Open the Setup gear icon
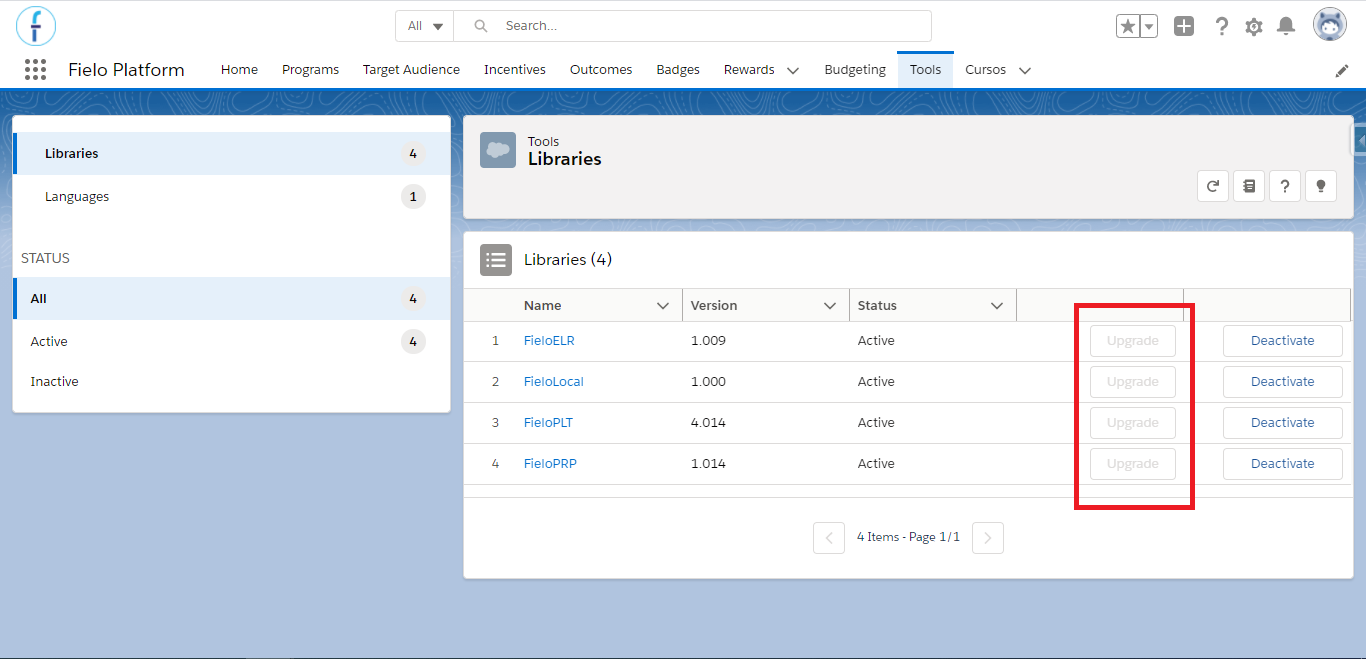This screenshot has height=659, width=1366. coord(1254,27)
